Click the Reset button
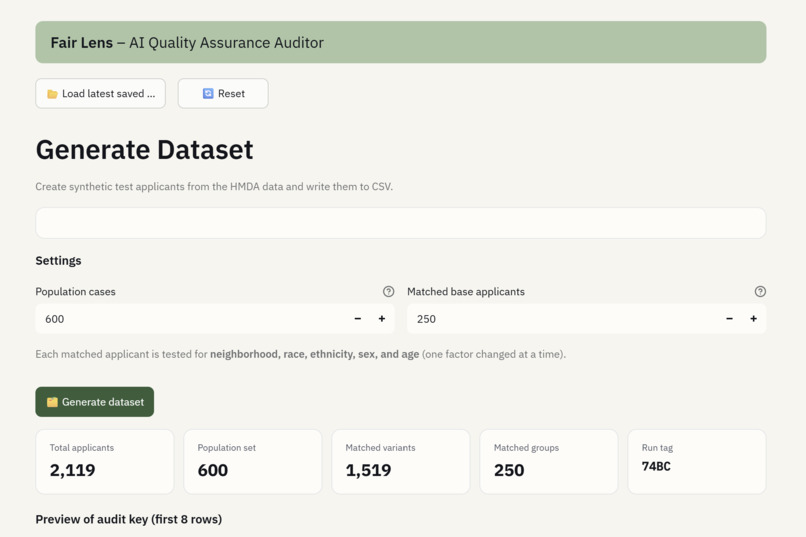This screenshot has width=806, height=537. (223, 94)
